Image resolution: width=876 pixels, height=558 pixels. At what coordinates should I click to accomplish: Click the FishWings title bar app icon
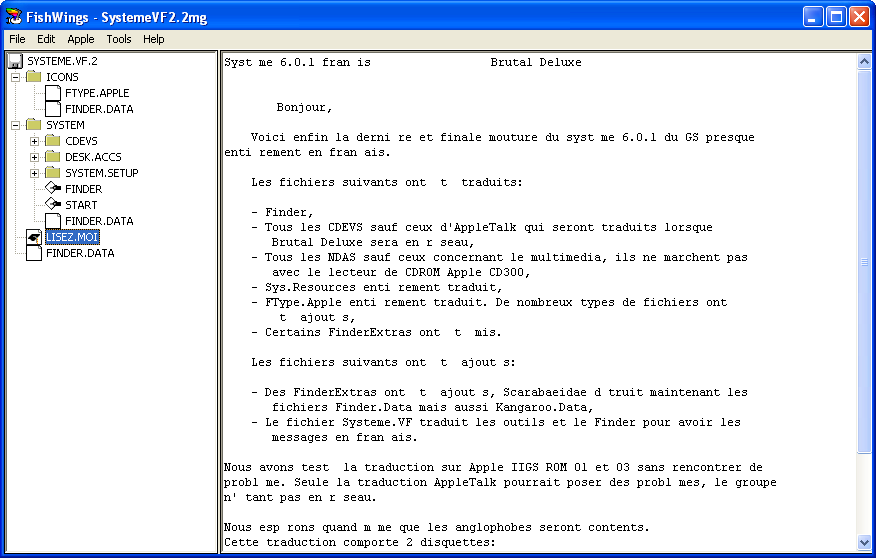click(x=15, y=17)
